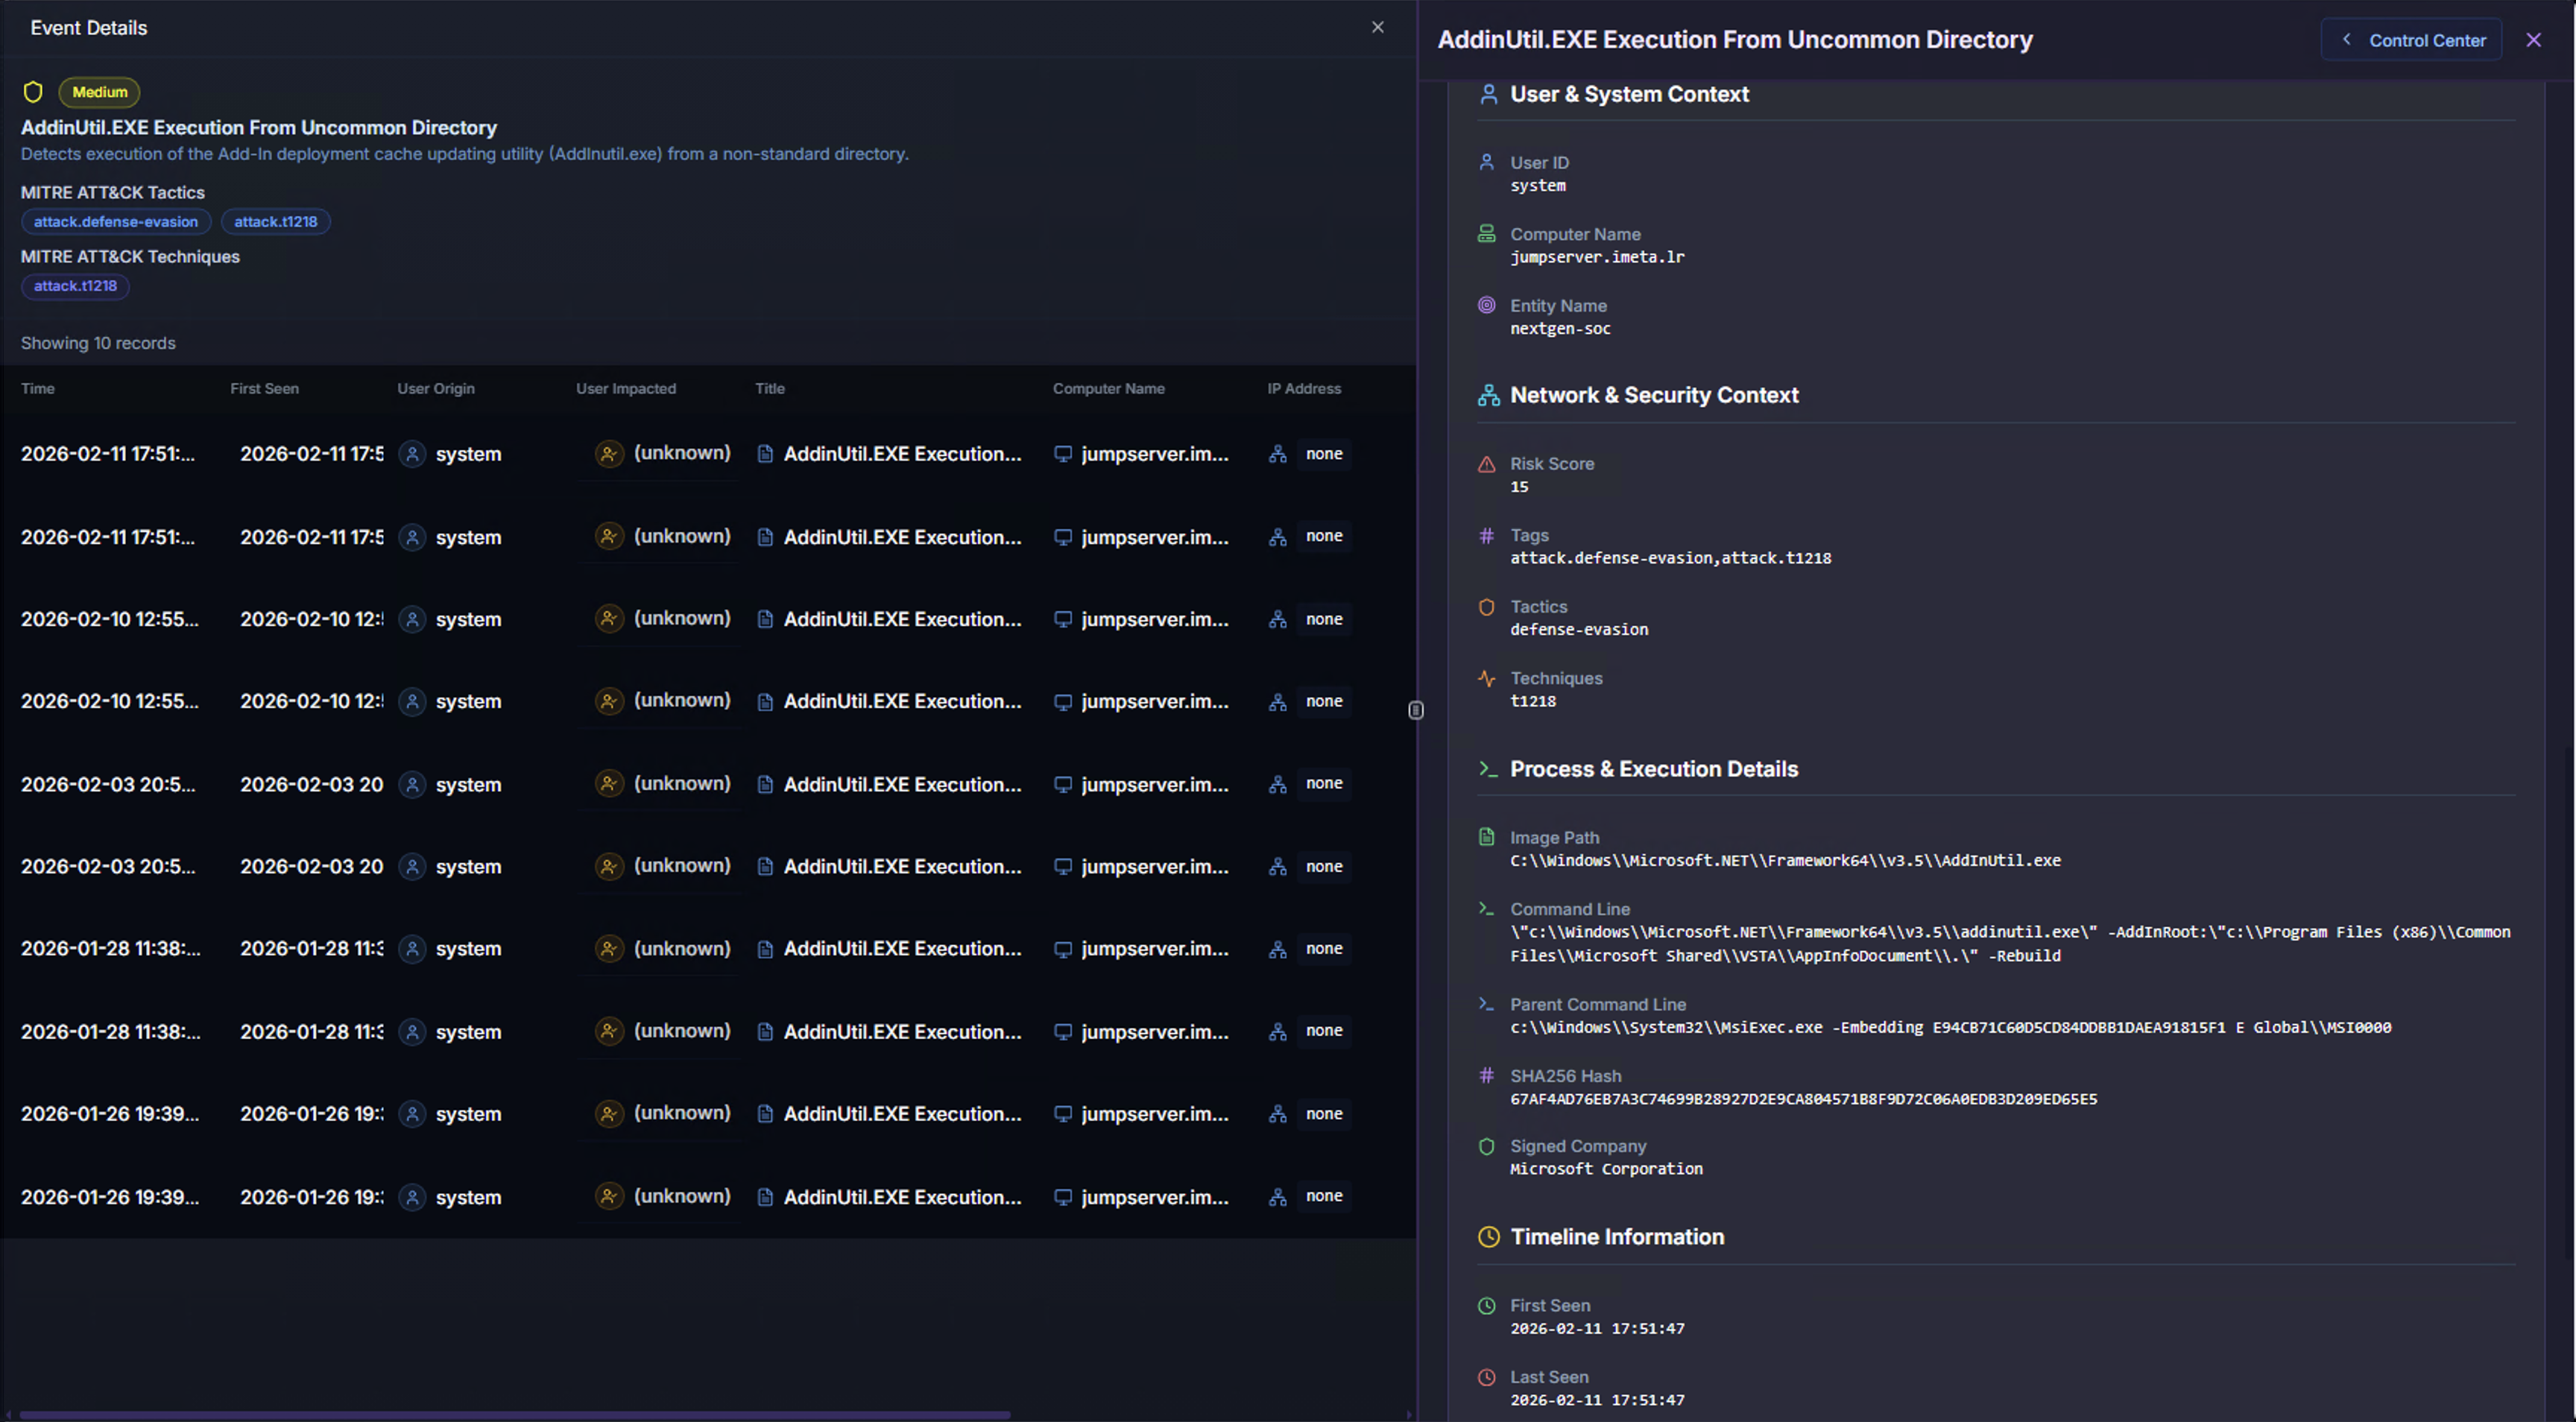Click the SHA256 Hash hash-mark icon
The image size is (2576, 1422).
click(1487, 1076)
